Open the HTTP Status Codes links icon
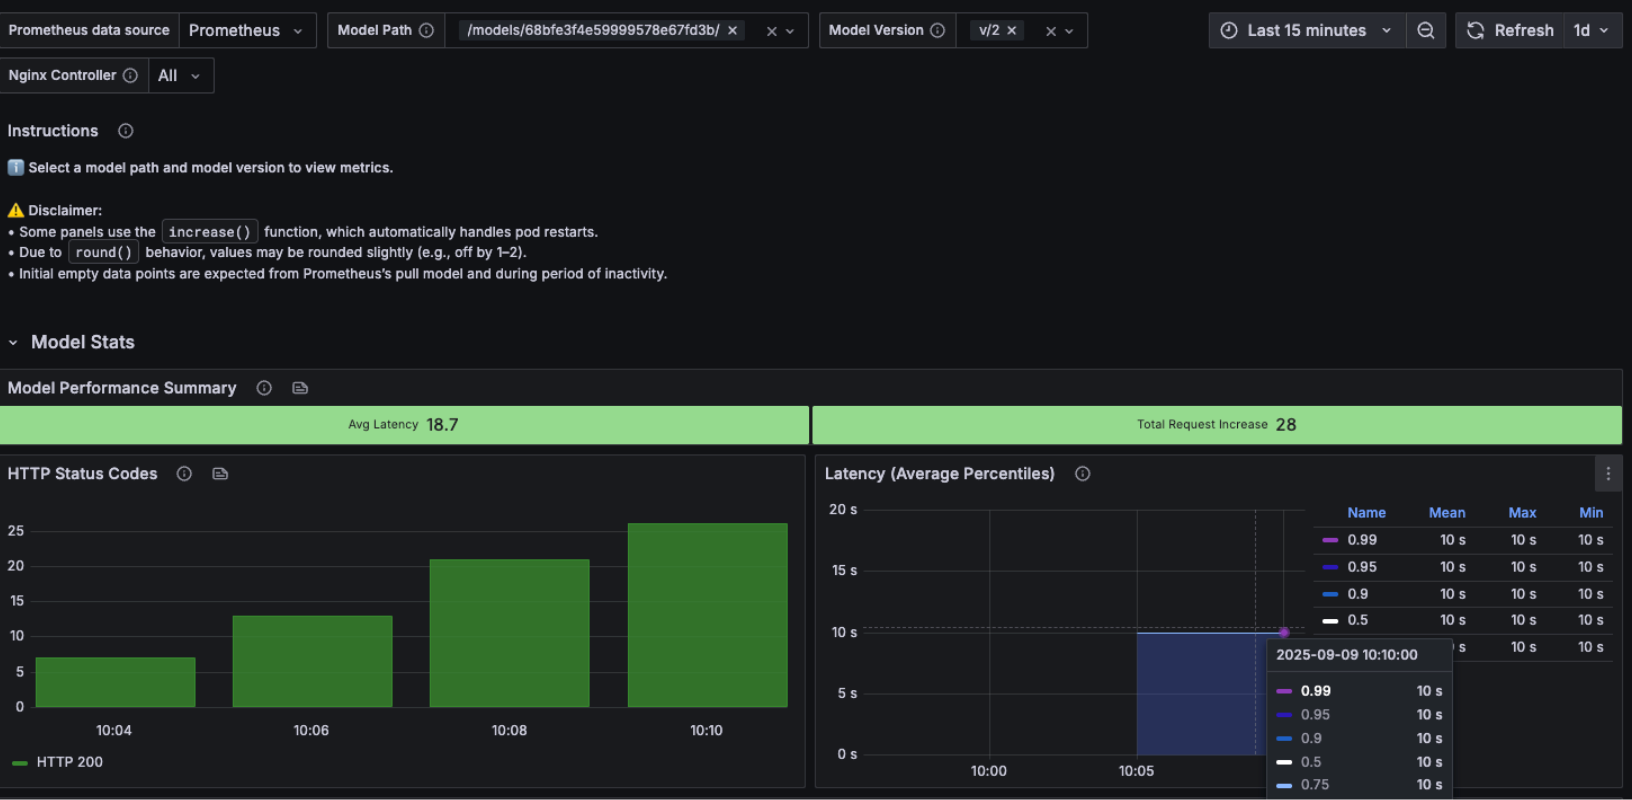The width and height of the screenshot is (1632, 800). pos(220,474)
